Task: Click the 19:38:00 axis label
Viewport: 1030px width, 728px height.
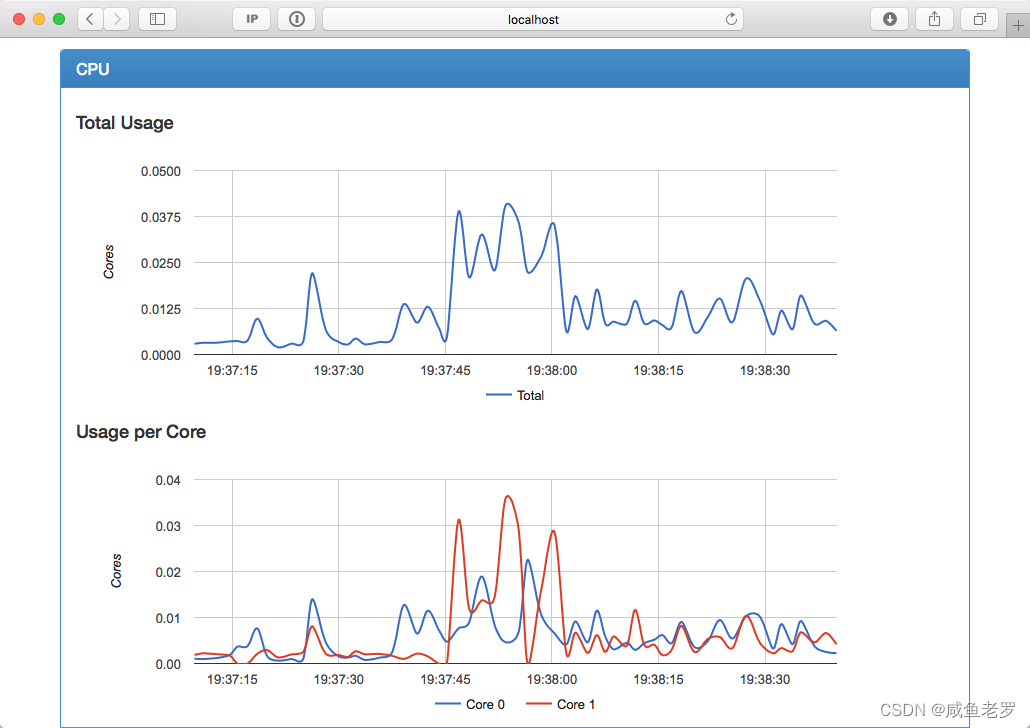Action: 551,370
